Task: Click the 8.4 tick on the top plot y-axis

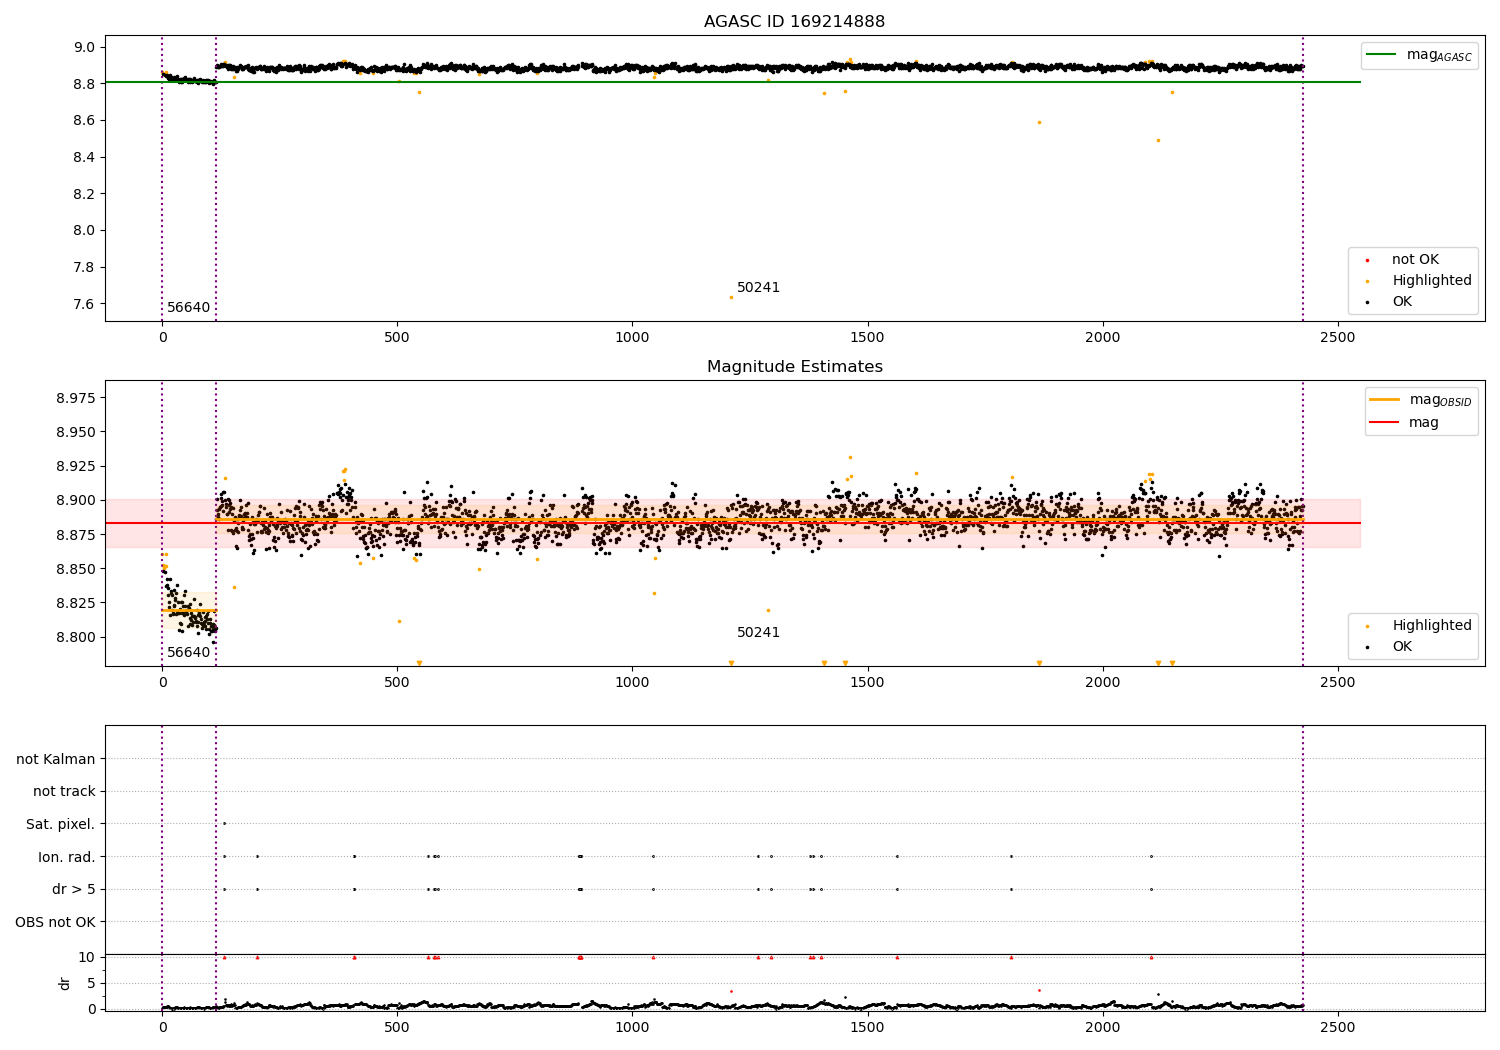Action: (84, 157)
